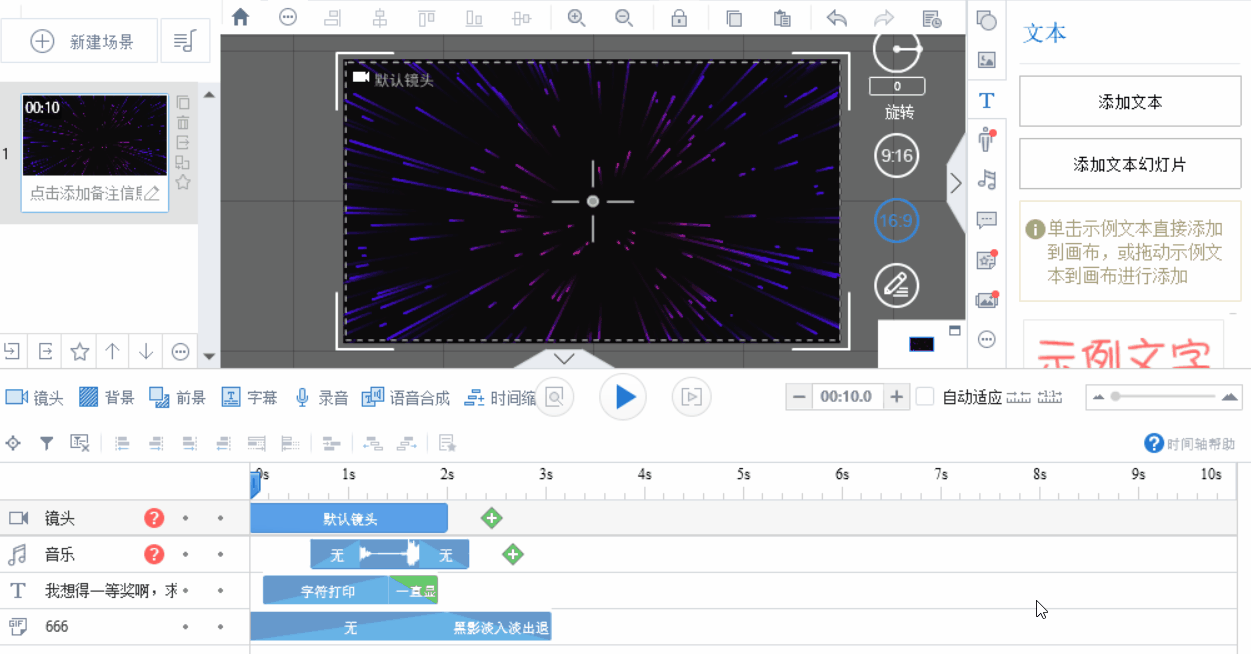Lock the selected object
Screen dimensions: 1251x654
click(x=679, y=17)
